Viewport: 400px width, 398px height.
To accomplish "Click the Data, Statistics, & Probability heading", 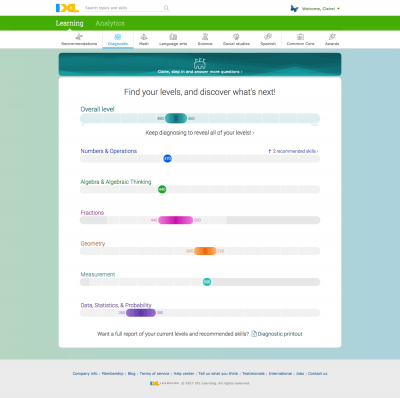I will pyautogui.click(x=116, y=305).
